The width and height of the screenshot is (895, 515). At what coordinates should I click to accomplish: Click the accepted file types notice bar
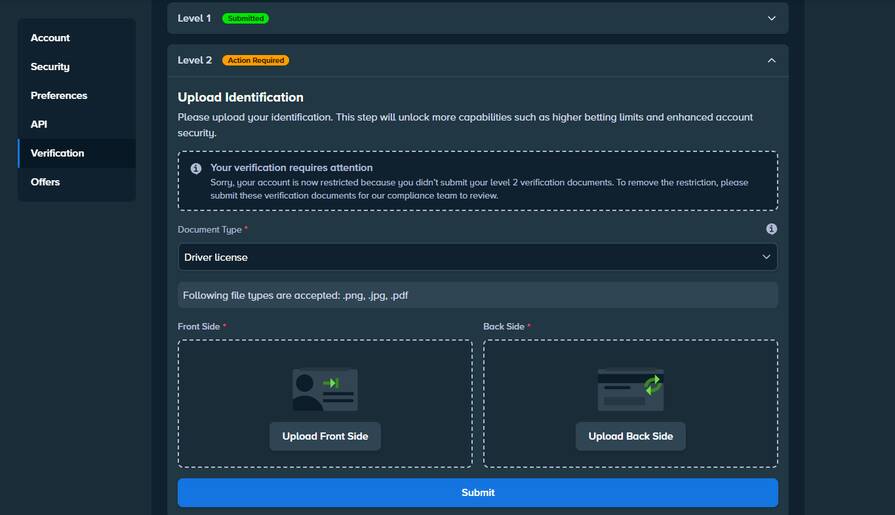pos(477,295)
